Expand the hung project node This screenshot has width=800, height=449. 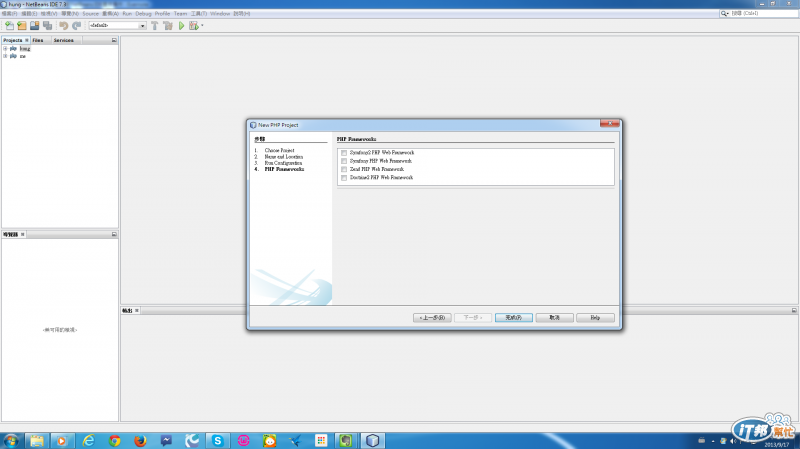(5, 48)
